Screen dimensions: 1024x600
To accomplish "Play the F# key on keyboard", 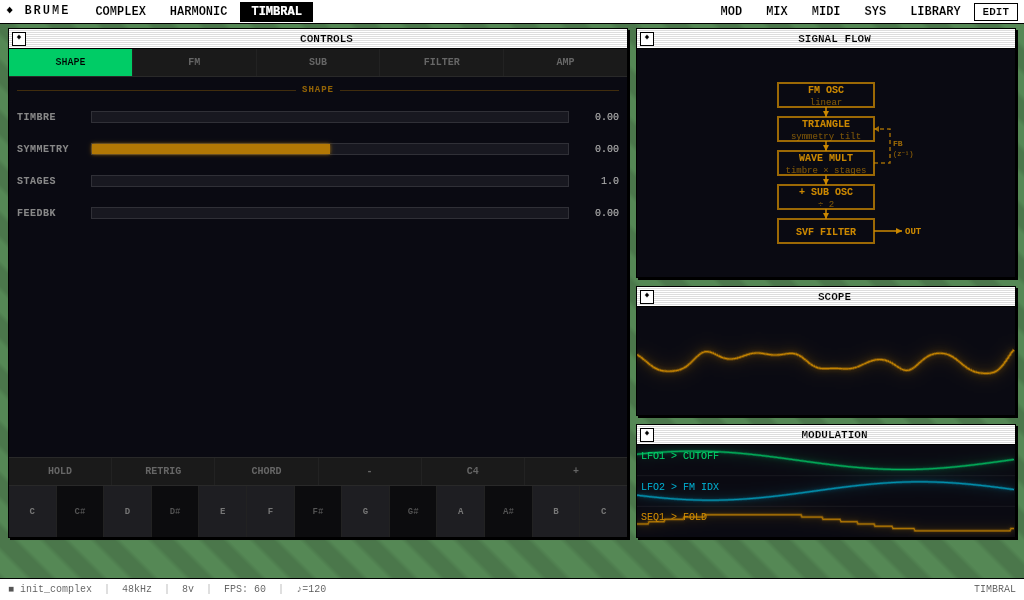I will click(x=317, y=511).
